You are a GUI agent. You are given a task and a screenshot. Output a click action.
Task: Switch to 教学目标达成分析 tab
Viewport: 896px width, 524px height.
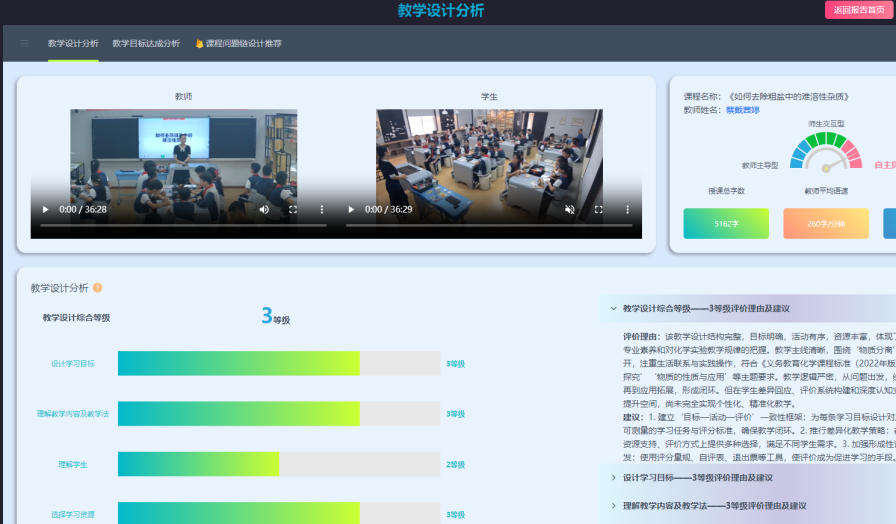[x=146, y=44]
